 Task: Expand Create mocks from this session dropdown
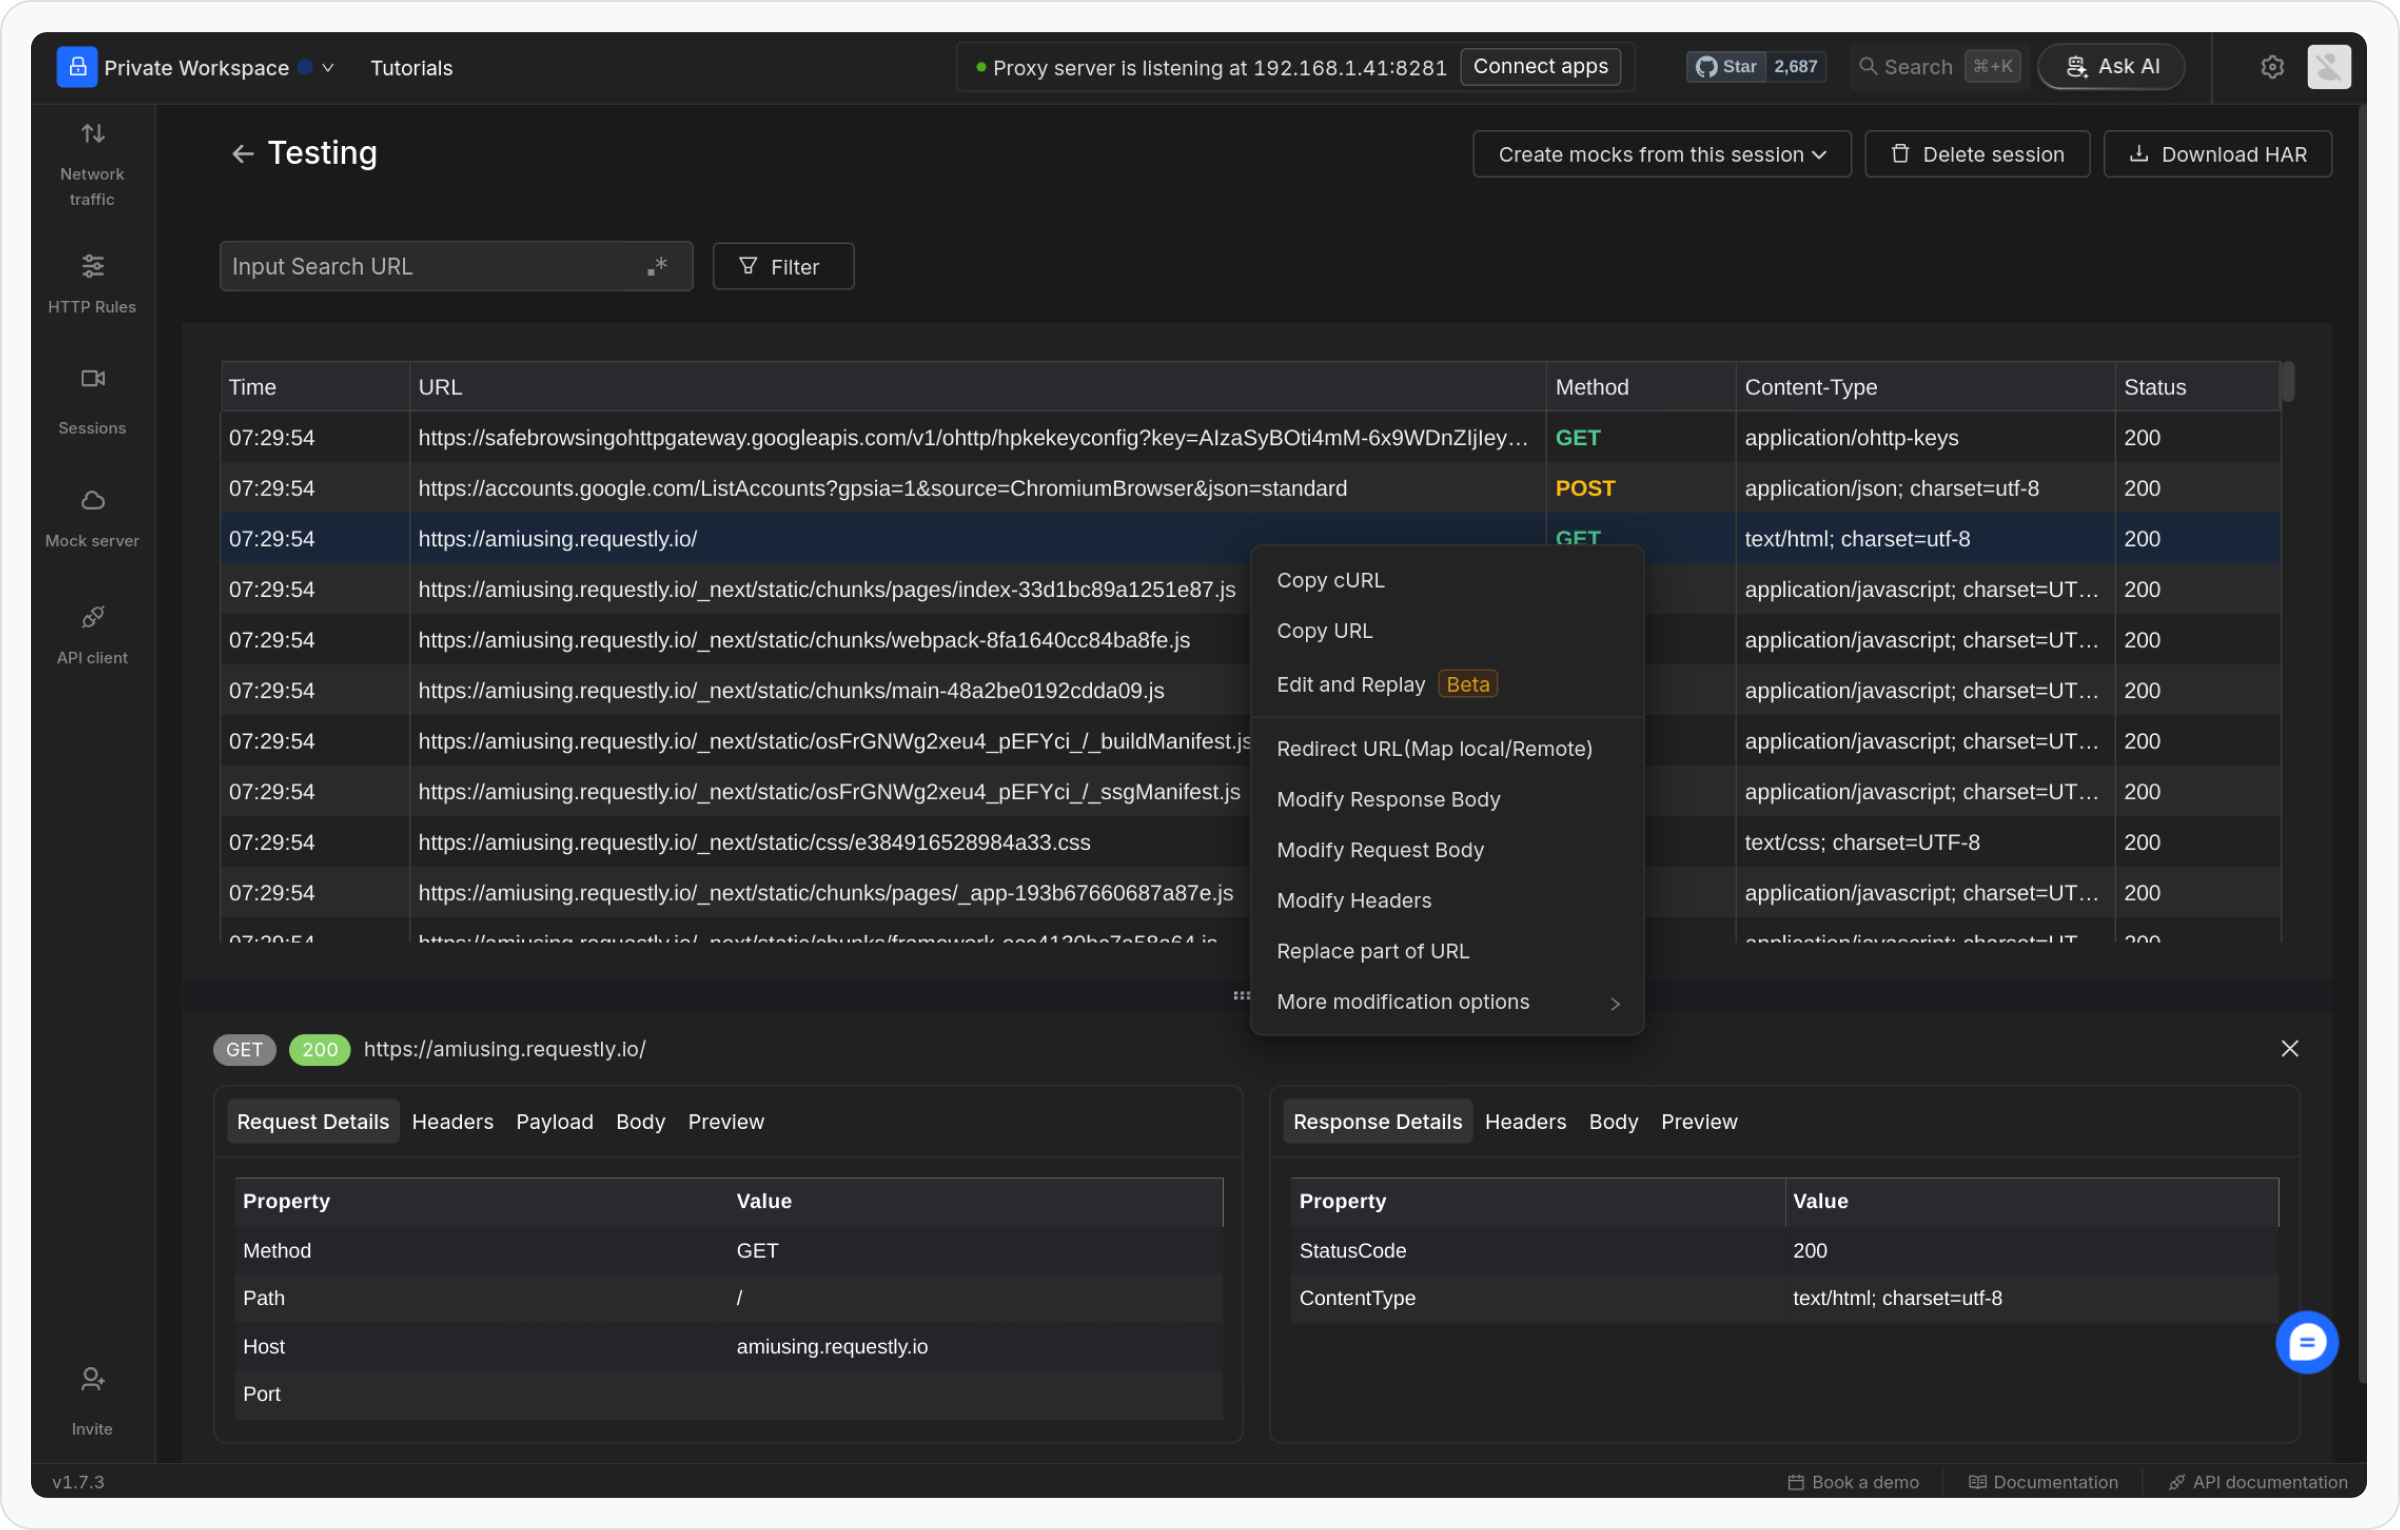[1661, 155]
